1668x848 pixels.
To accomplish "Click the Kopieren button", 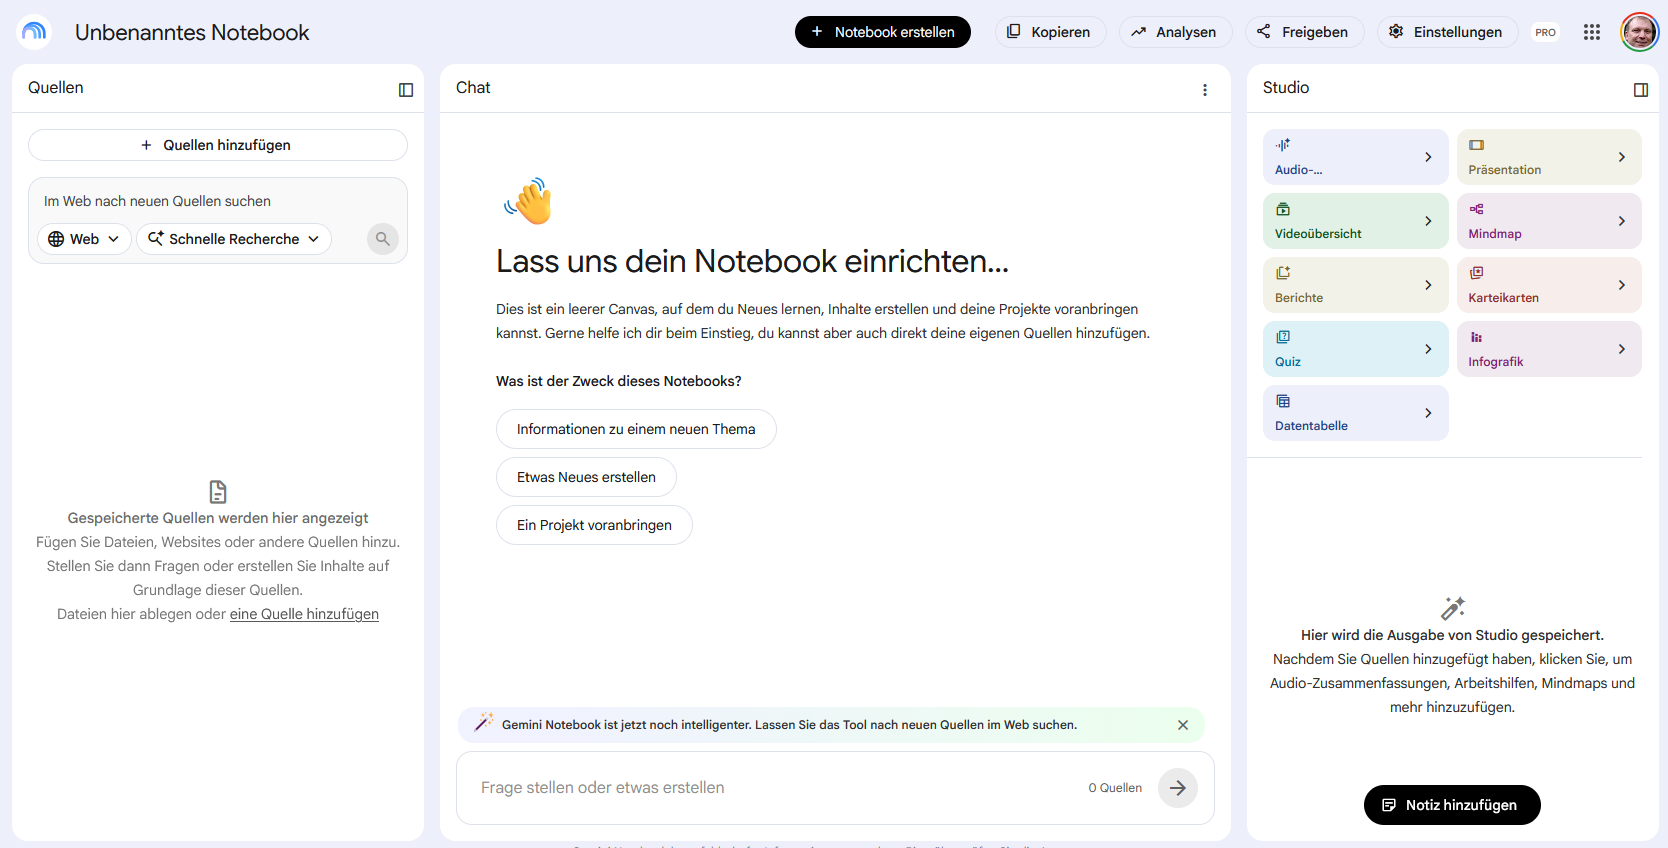I will (x=1050, y=32).
